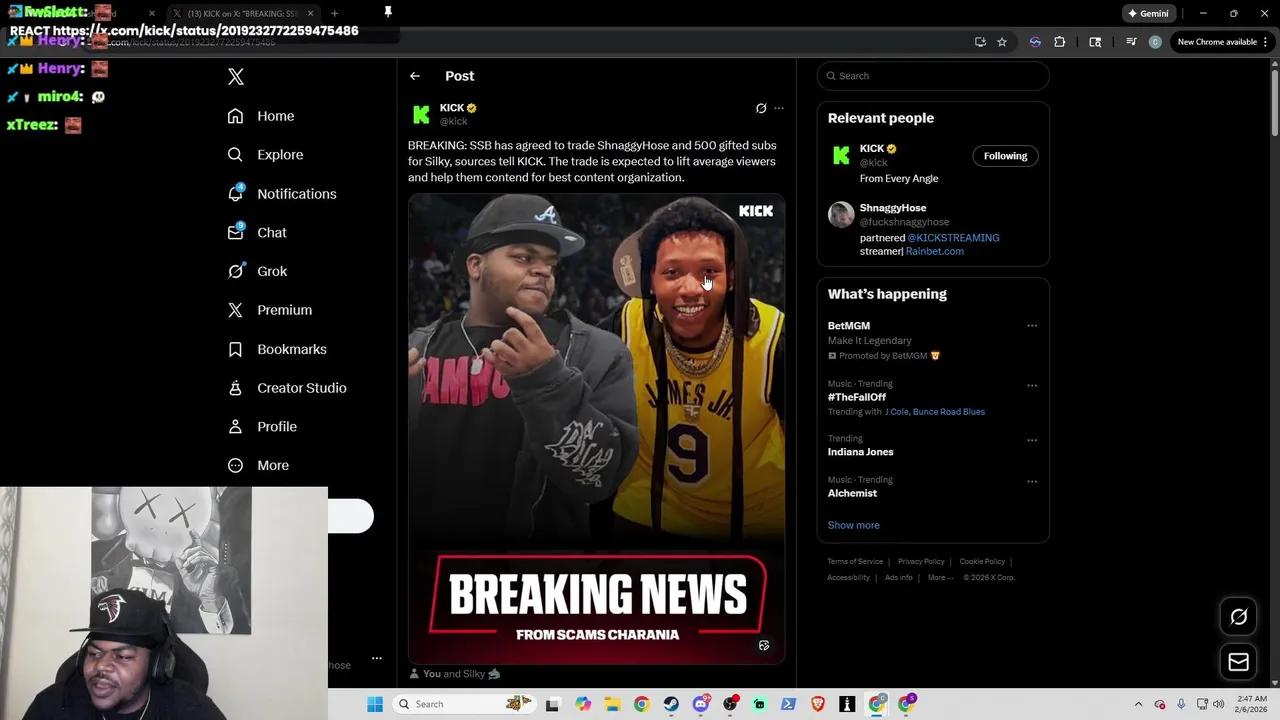Expand the More menu in the sidebar
1280x720 pixels.
258,465
